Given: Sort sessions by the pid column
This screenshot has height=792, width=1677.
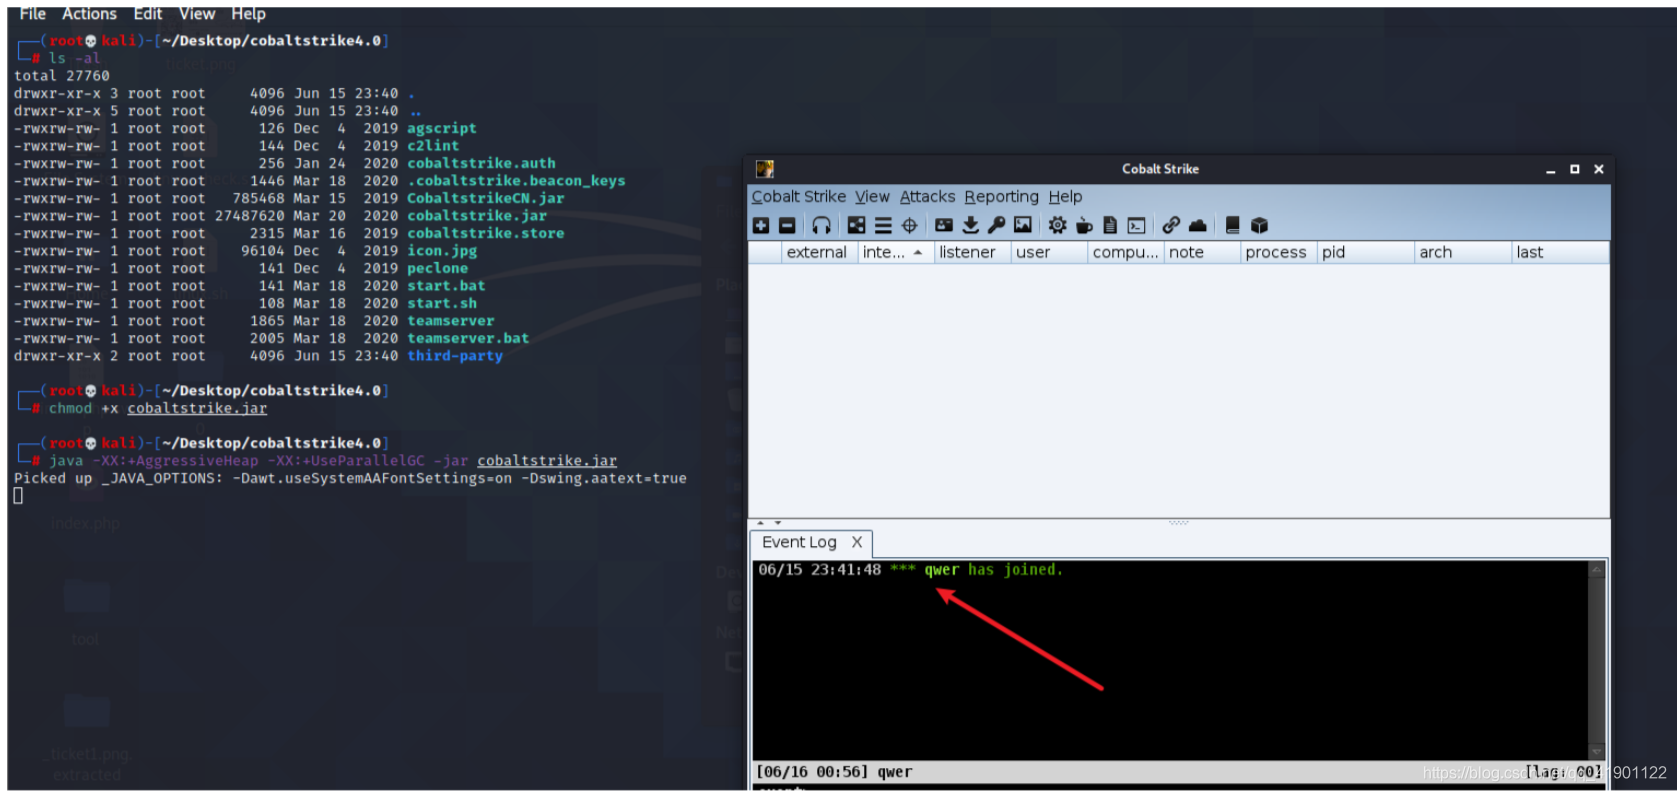Looking at the screenshot, I should tap(1365, 253).
